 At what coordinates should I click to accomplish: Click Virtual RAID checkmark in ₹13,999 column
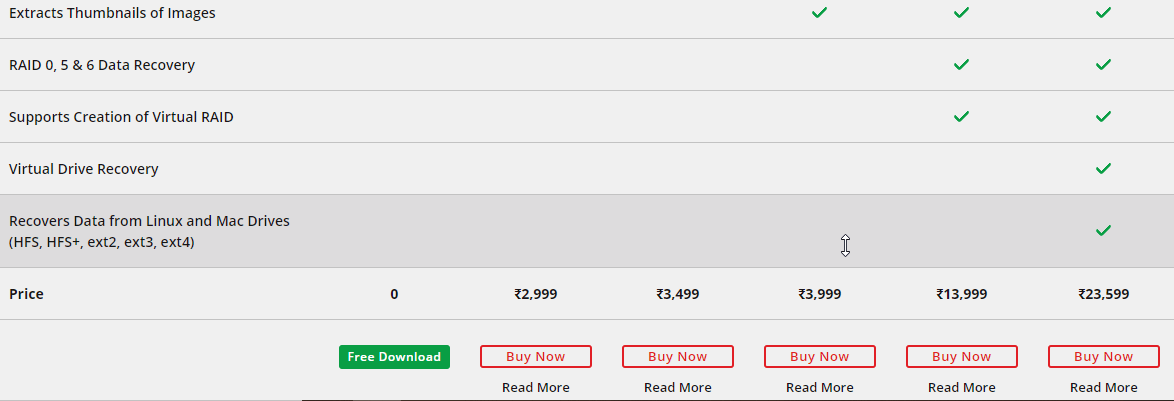coord(961,116)
